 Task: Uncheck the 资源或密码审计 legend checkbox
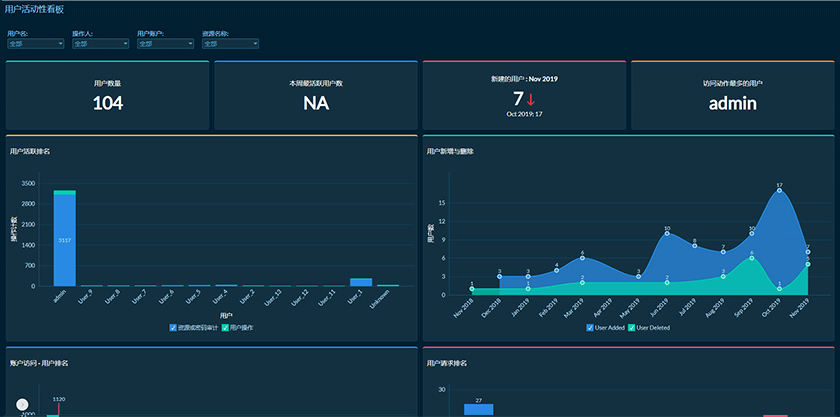pos(173,328)
